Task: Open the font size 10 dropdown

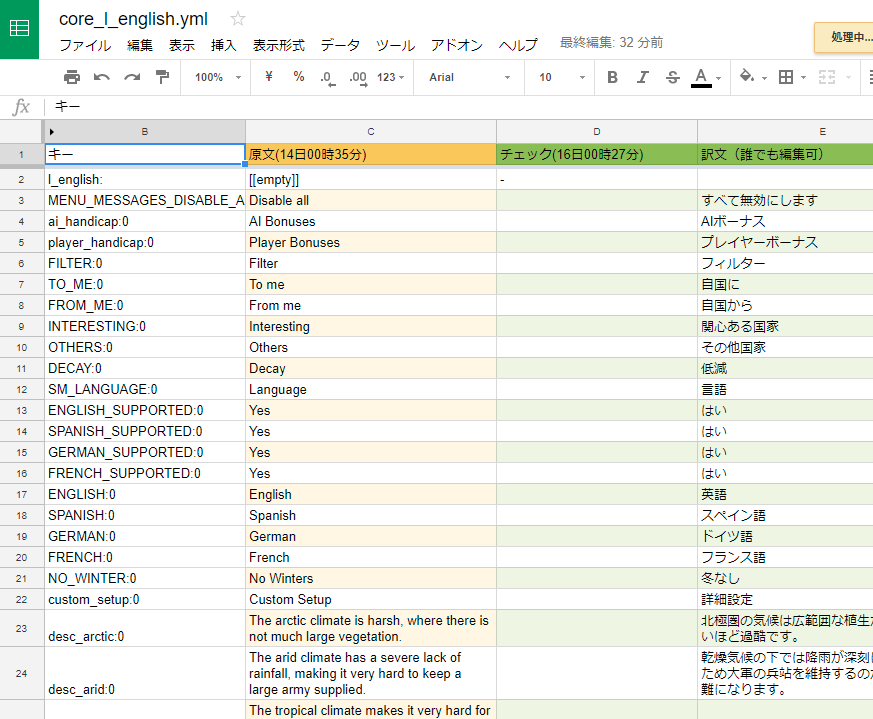Action: 561,77
